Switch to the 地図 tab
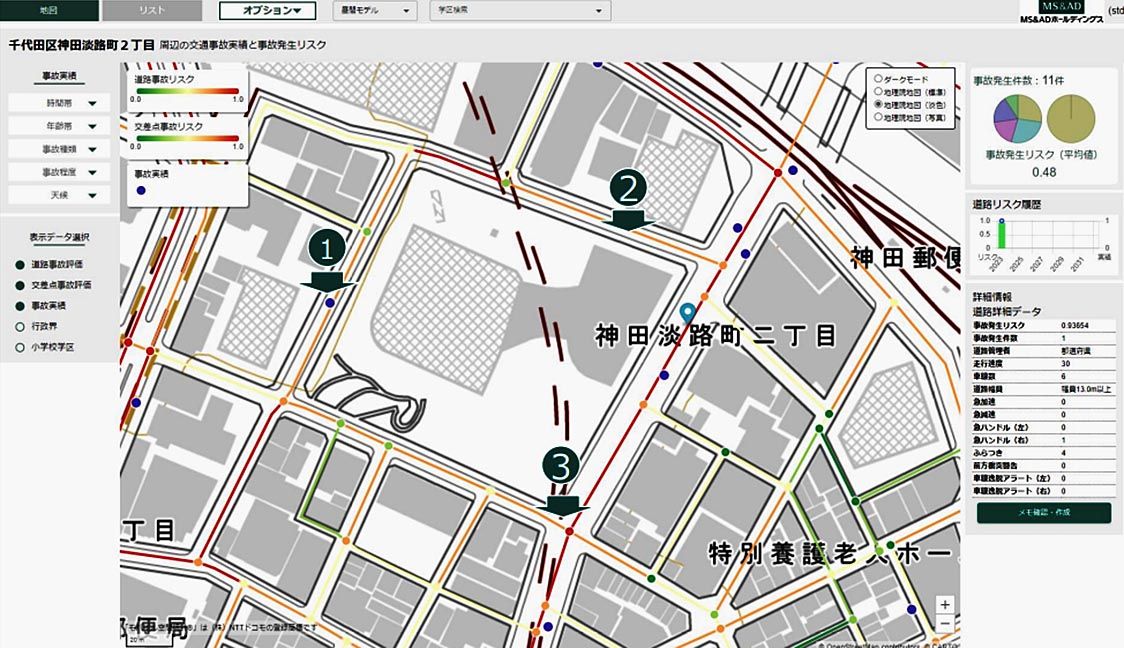This screenshot has height=648, width=1124. pyautogui.click(x=49, y=11)
